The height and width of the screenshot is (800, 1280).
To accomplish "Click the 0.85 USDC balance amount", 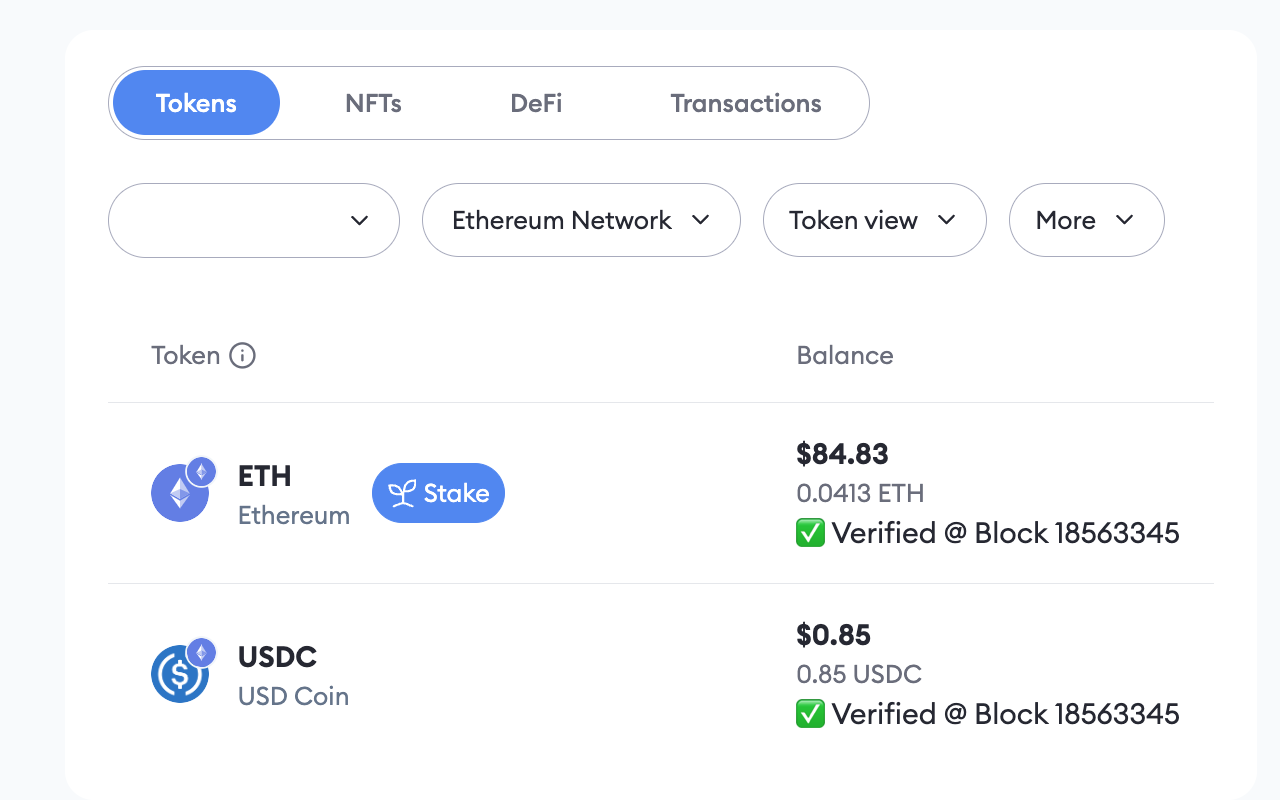I will tap(859, 674).
